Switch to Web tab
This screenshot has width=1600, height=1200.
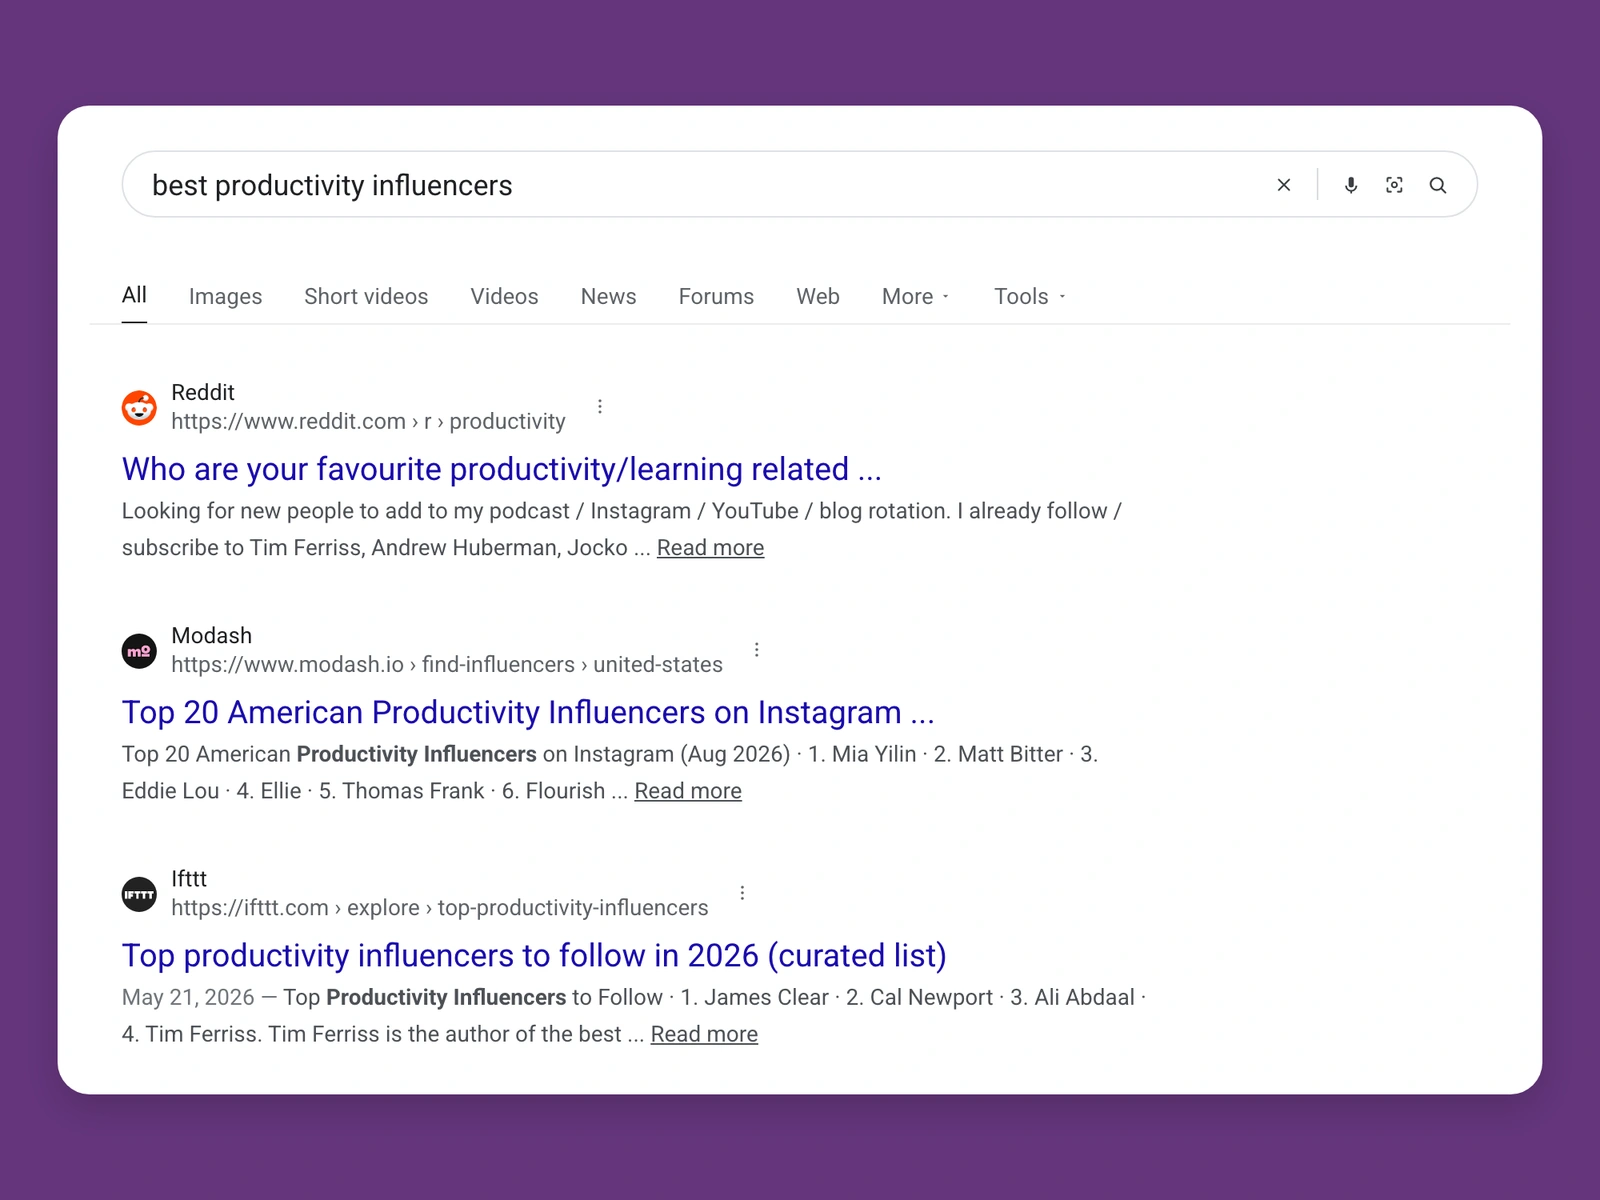tap(818, 296)
